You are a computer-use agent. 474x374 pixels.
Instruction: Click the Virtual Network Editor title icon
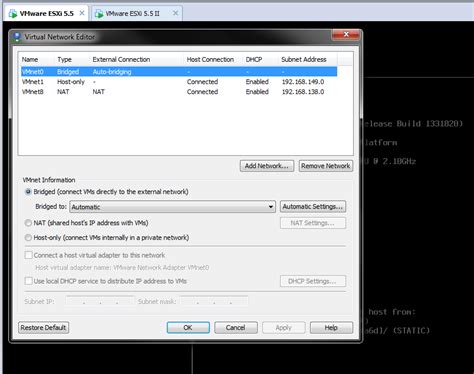point(17,37)
